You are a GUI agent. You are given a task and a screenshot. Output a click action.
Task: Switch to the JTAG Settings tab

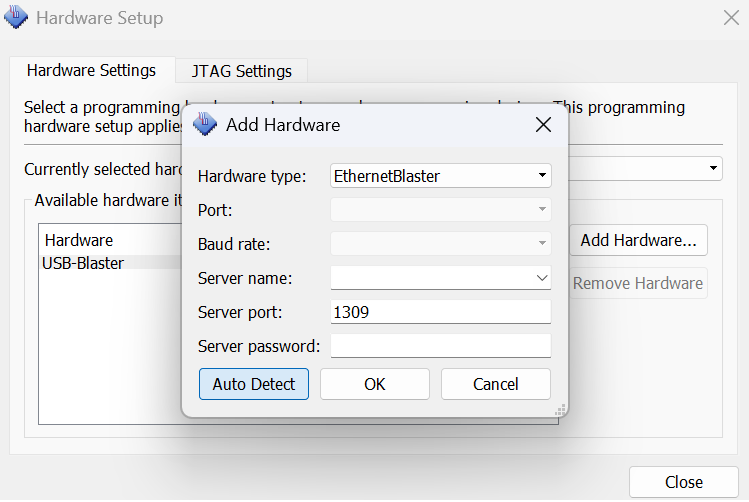tap(241, 71)
